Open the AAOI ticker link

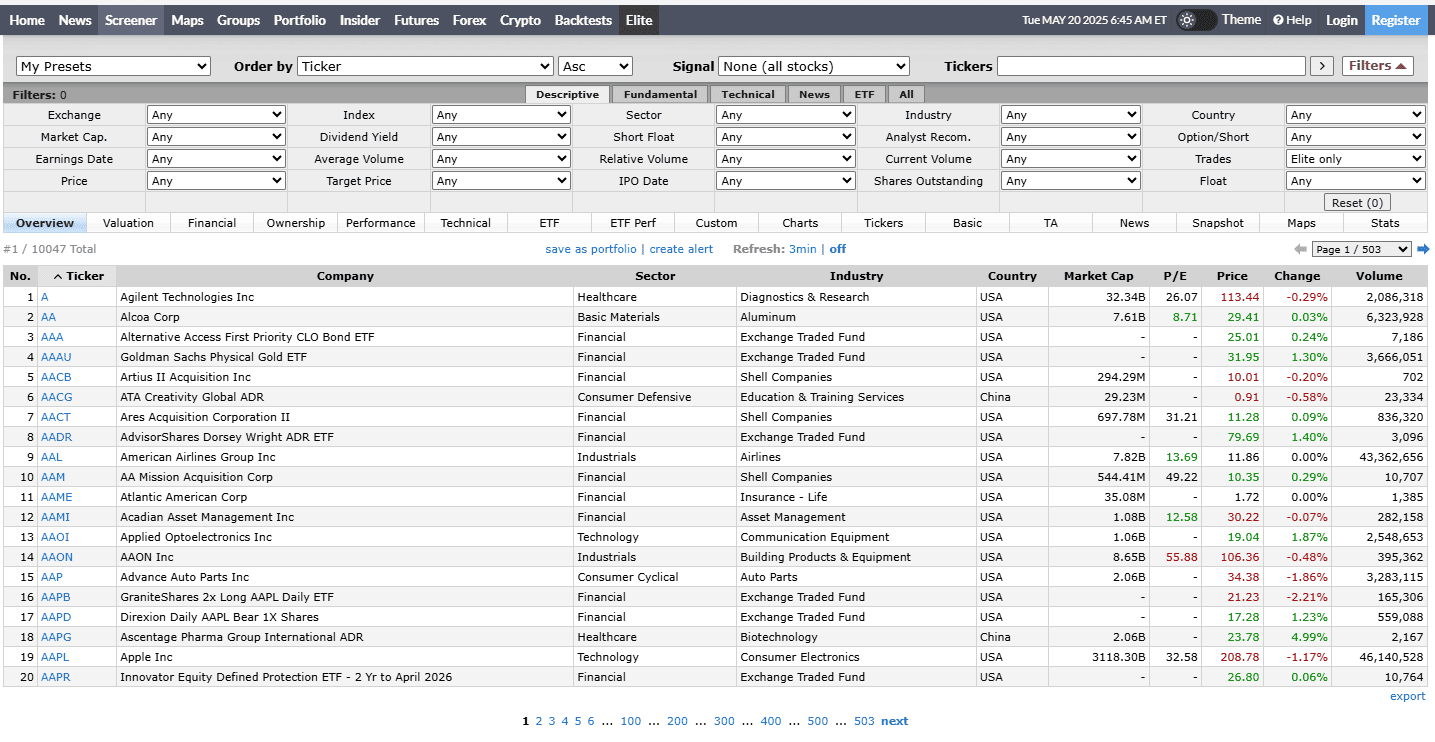[55, 537]
